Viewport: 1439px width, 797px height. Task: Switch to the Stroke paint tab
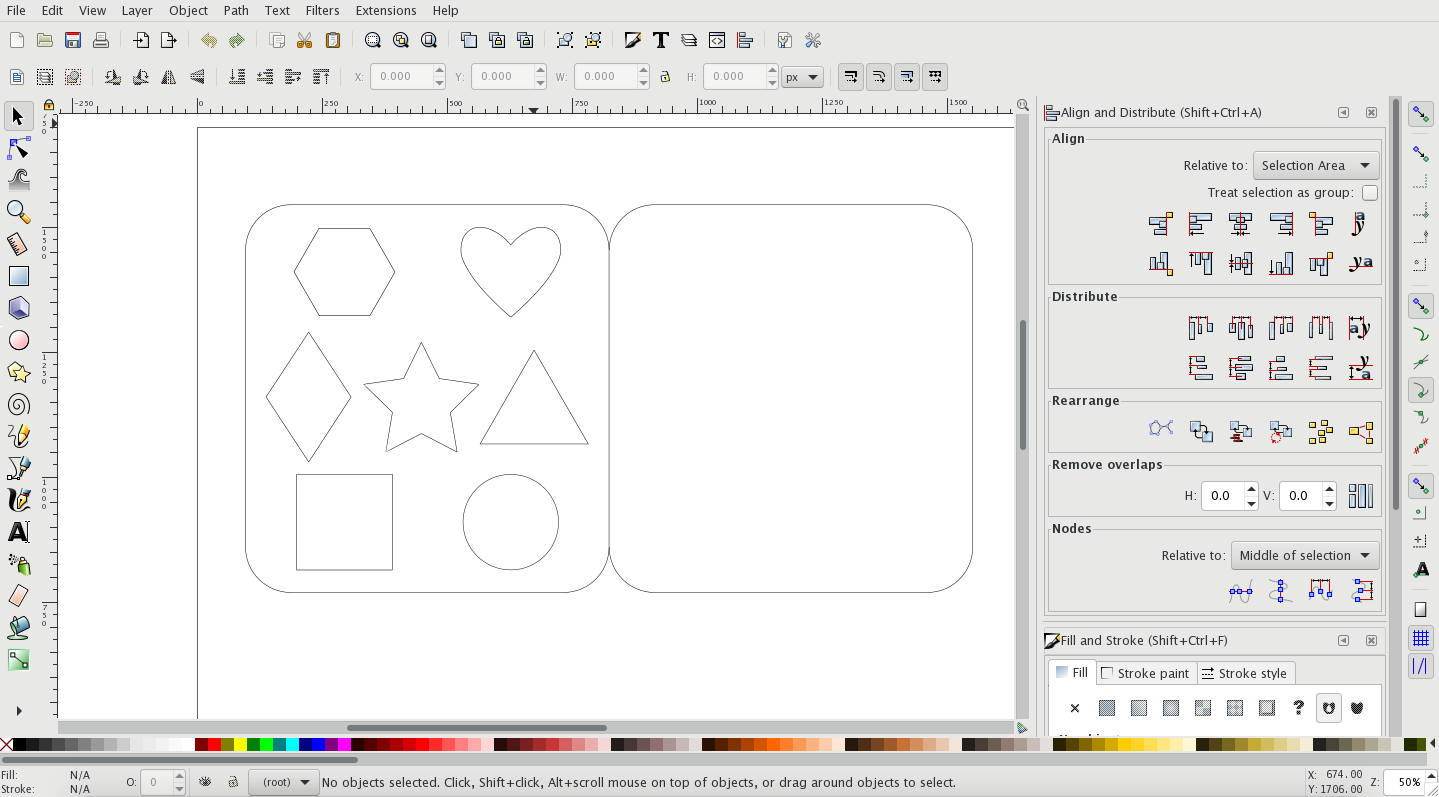pyautogui.click(x=1145, y=673)
